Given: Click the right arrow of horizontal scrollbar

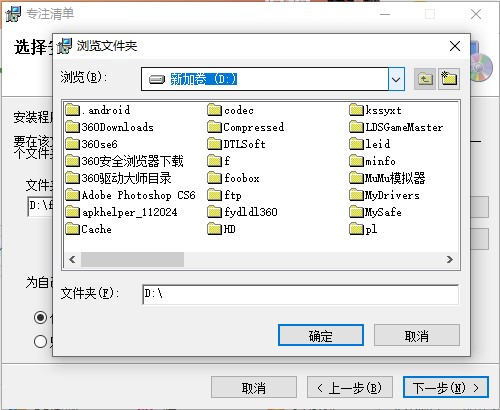Looking at the screenshot, I should (450, 259).
